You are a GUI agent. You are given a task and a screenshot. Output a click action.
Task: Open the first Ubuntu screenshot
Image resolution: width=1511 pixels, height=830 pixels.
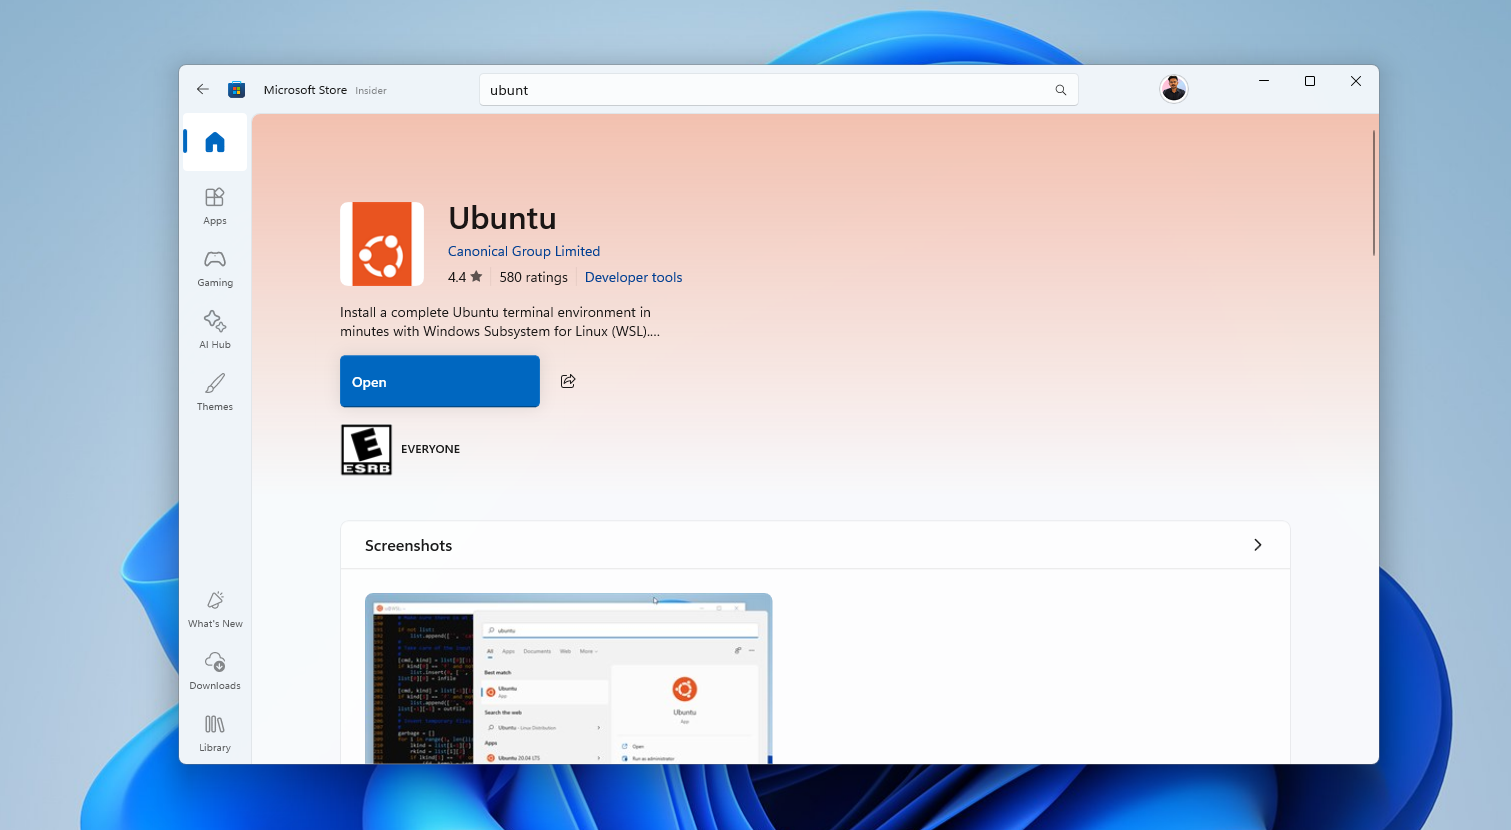[x=568, y=680]
